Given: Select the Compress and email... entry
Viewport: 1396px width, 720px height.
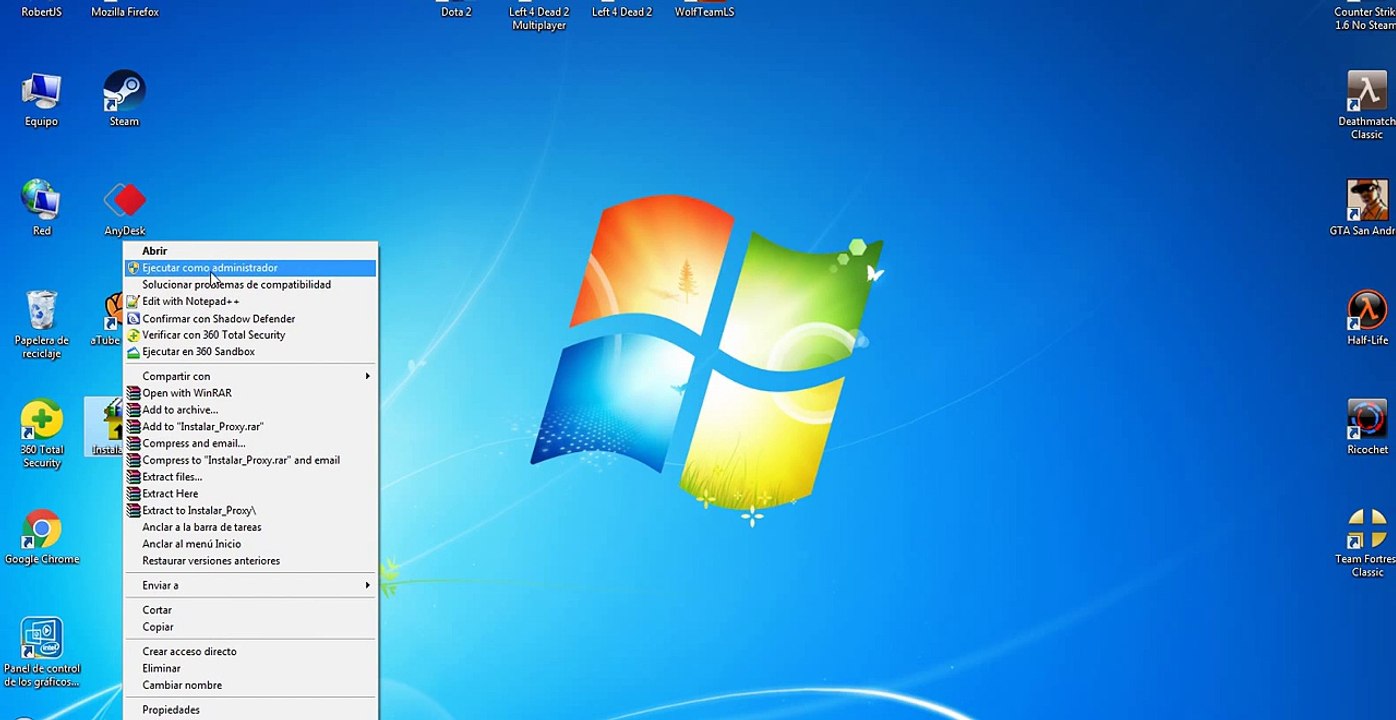Looking at the screenshot, I should (250, 443).
